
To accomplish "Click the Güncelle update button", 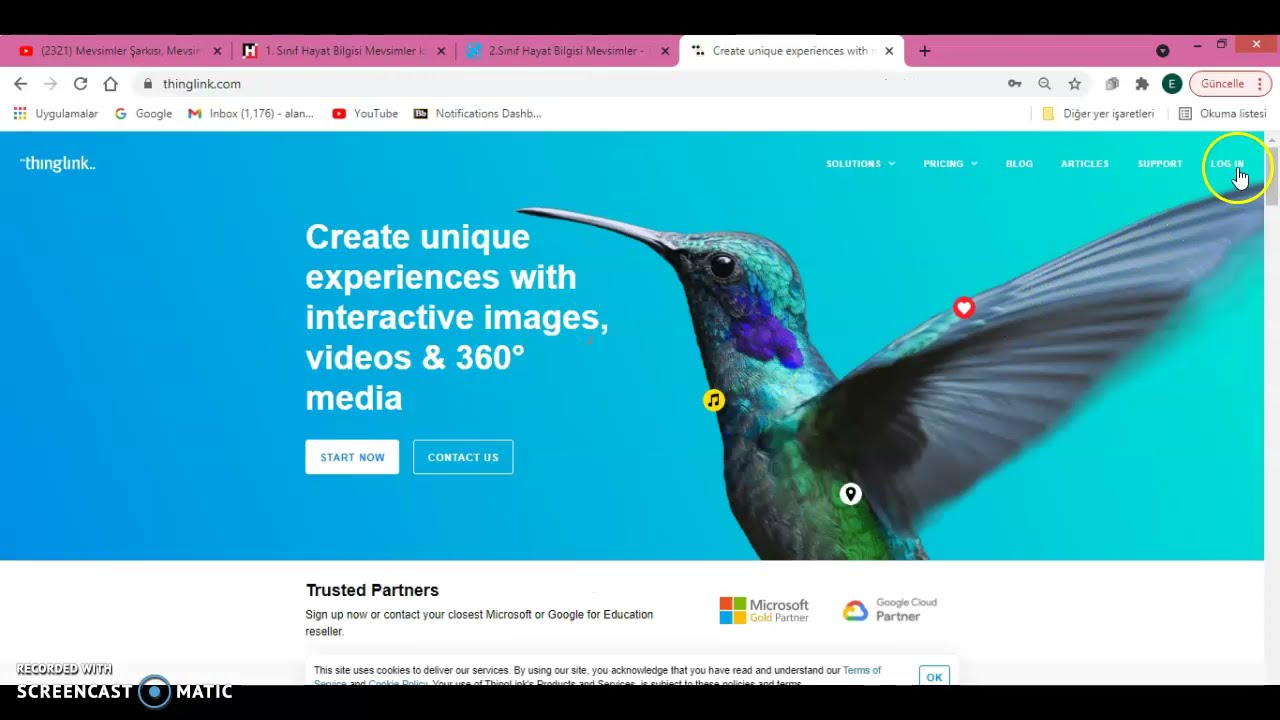I will point(1222,84).
